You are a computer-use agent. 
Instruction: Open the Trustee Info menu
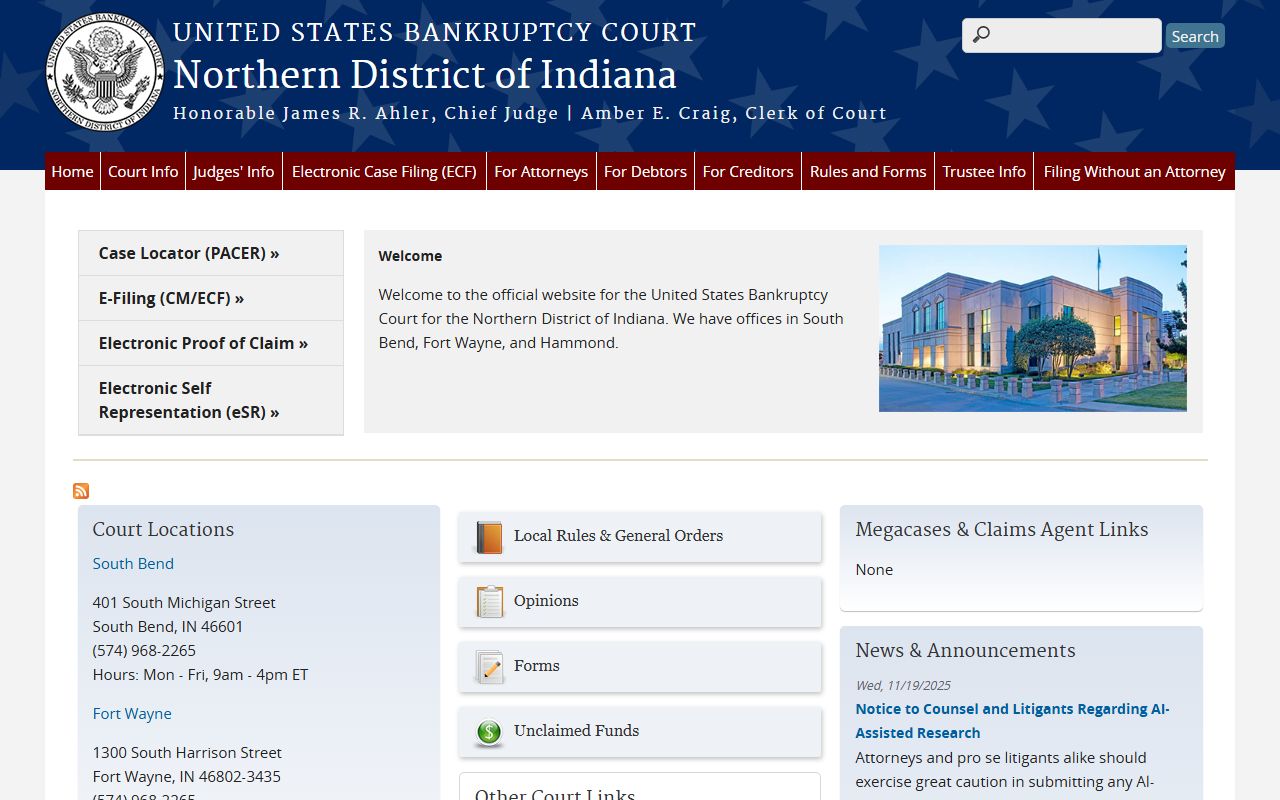[984, 171]
